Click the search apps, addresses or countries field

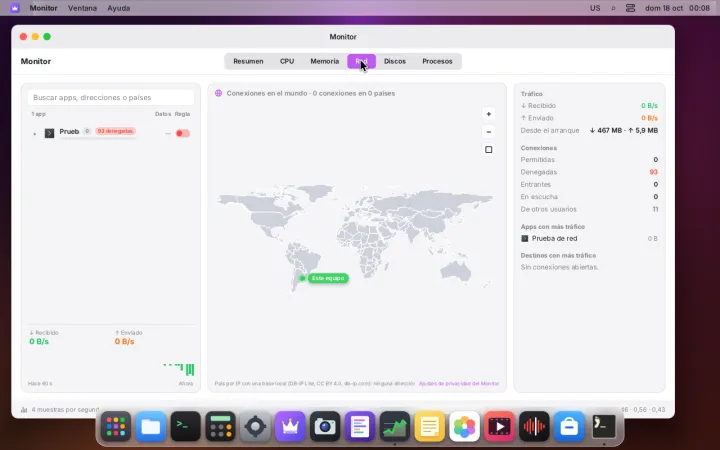111,97
